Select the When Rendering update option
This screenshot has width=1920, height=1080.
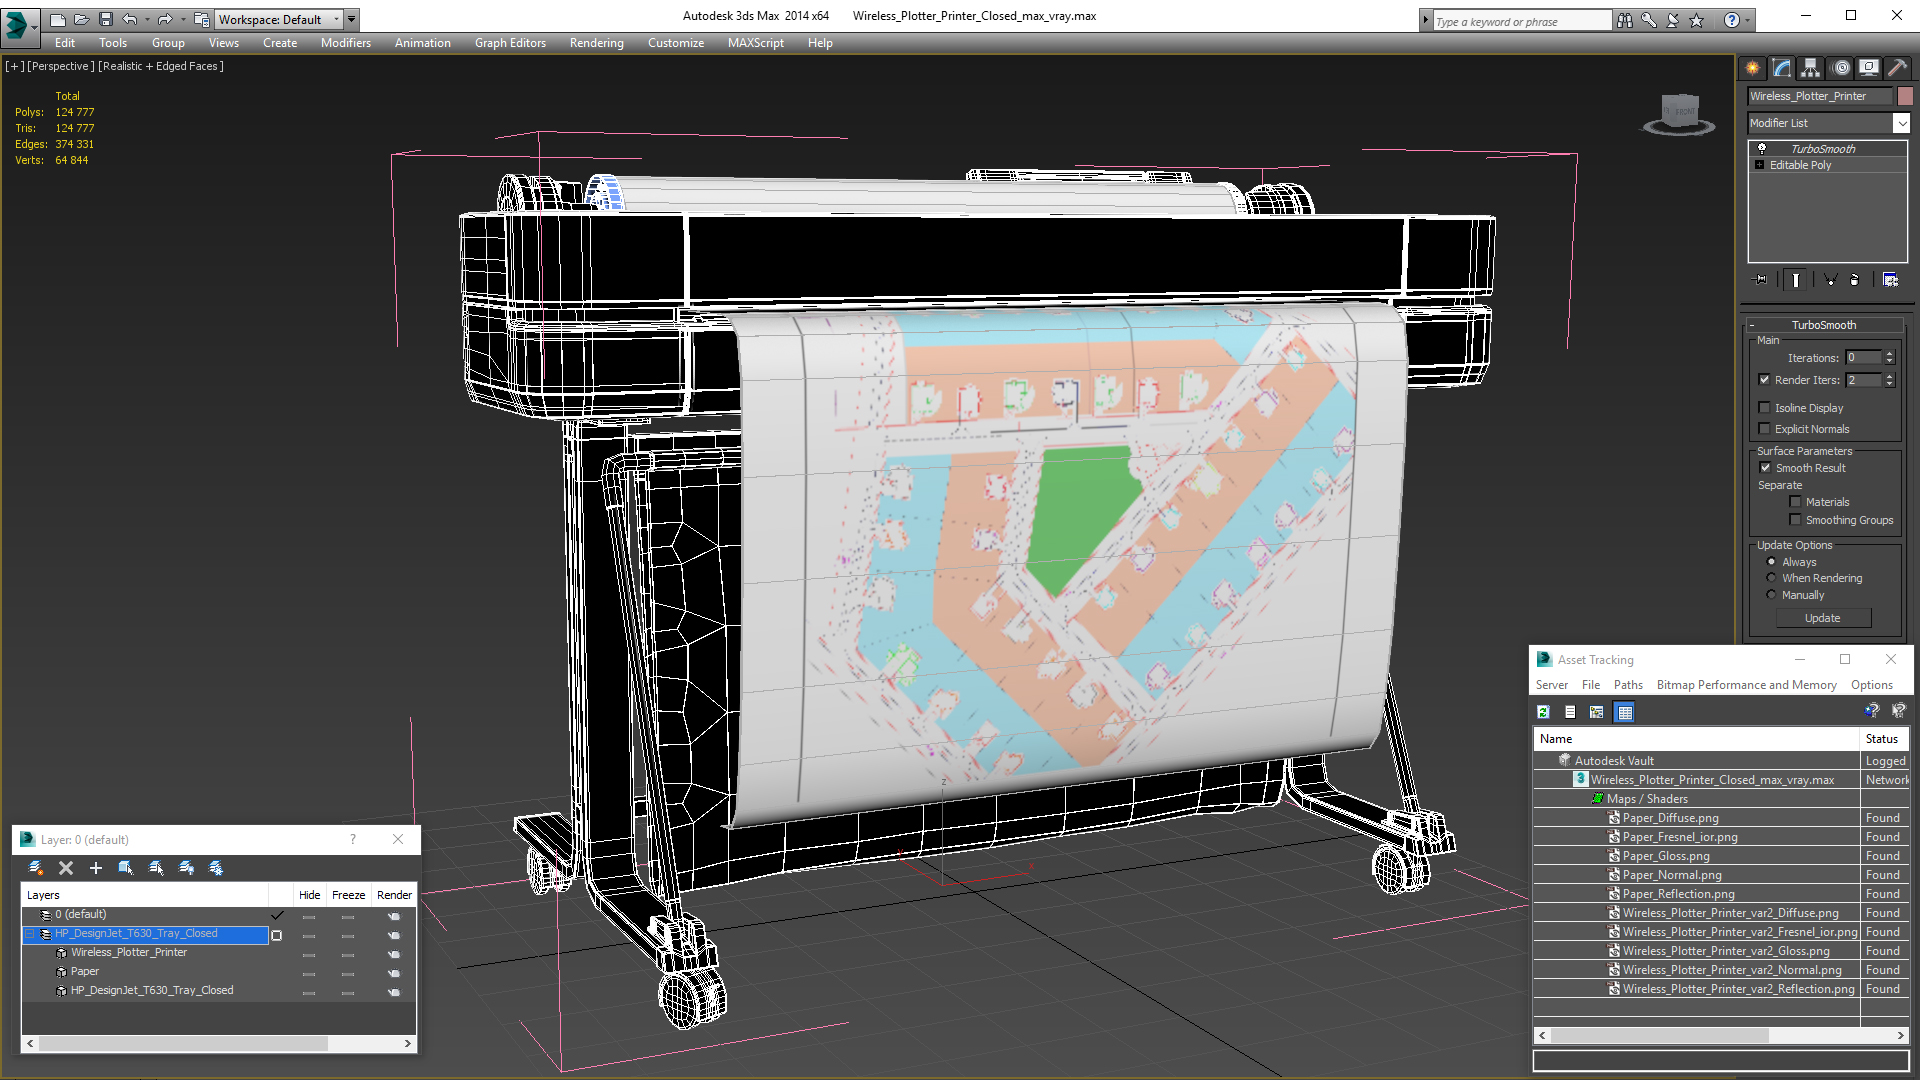[1771, 578]
